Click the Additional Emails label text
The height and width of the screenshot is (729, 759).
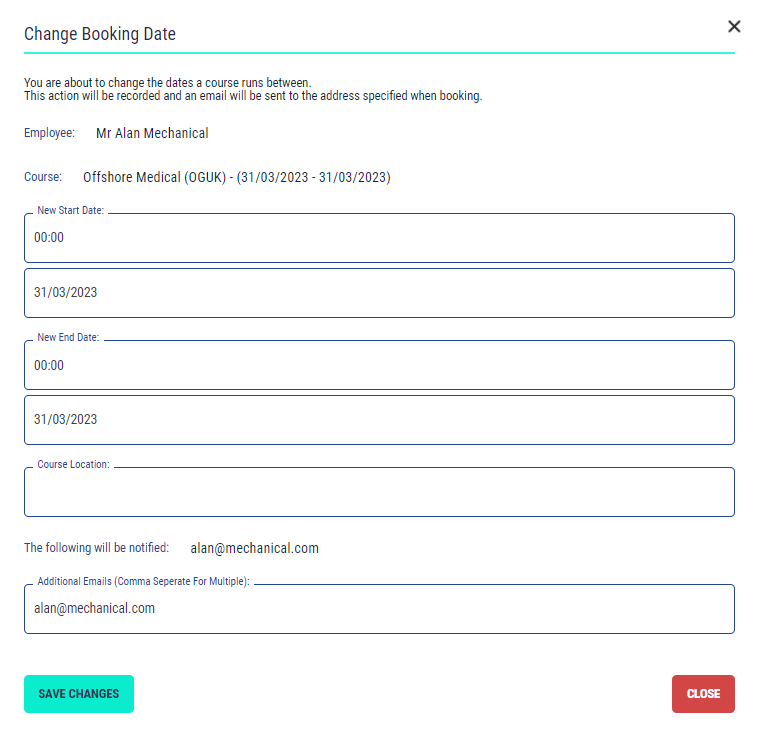143,582
